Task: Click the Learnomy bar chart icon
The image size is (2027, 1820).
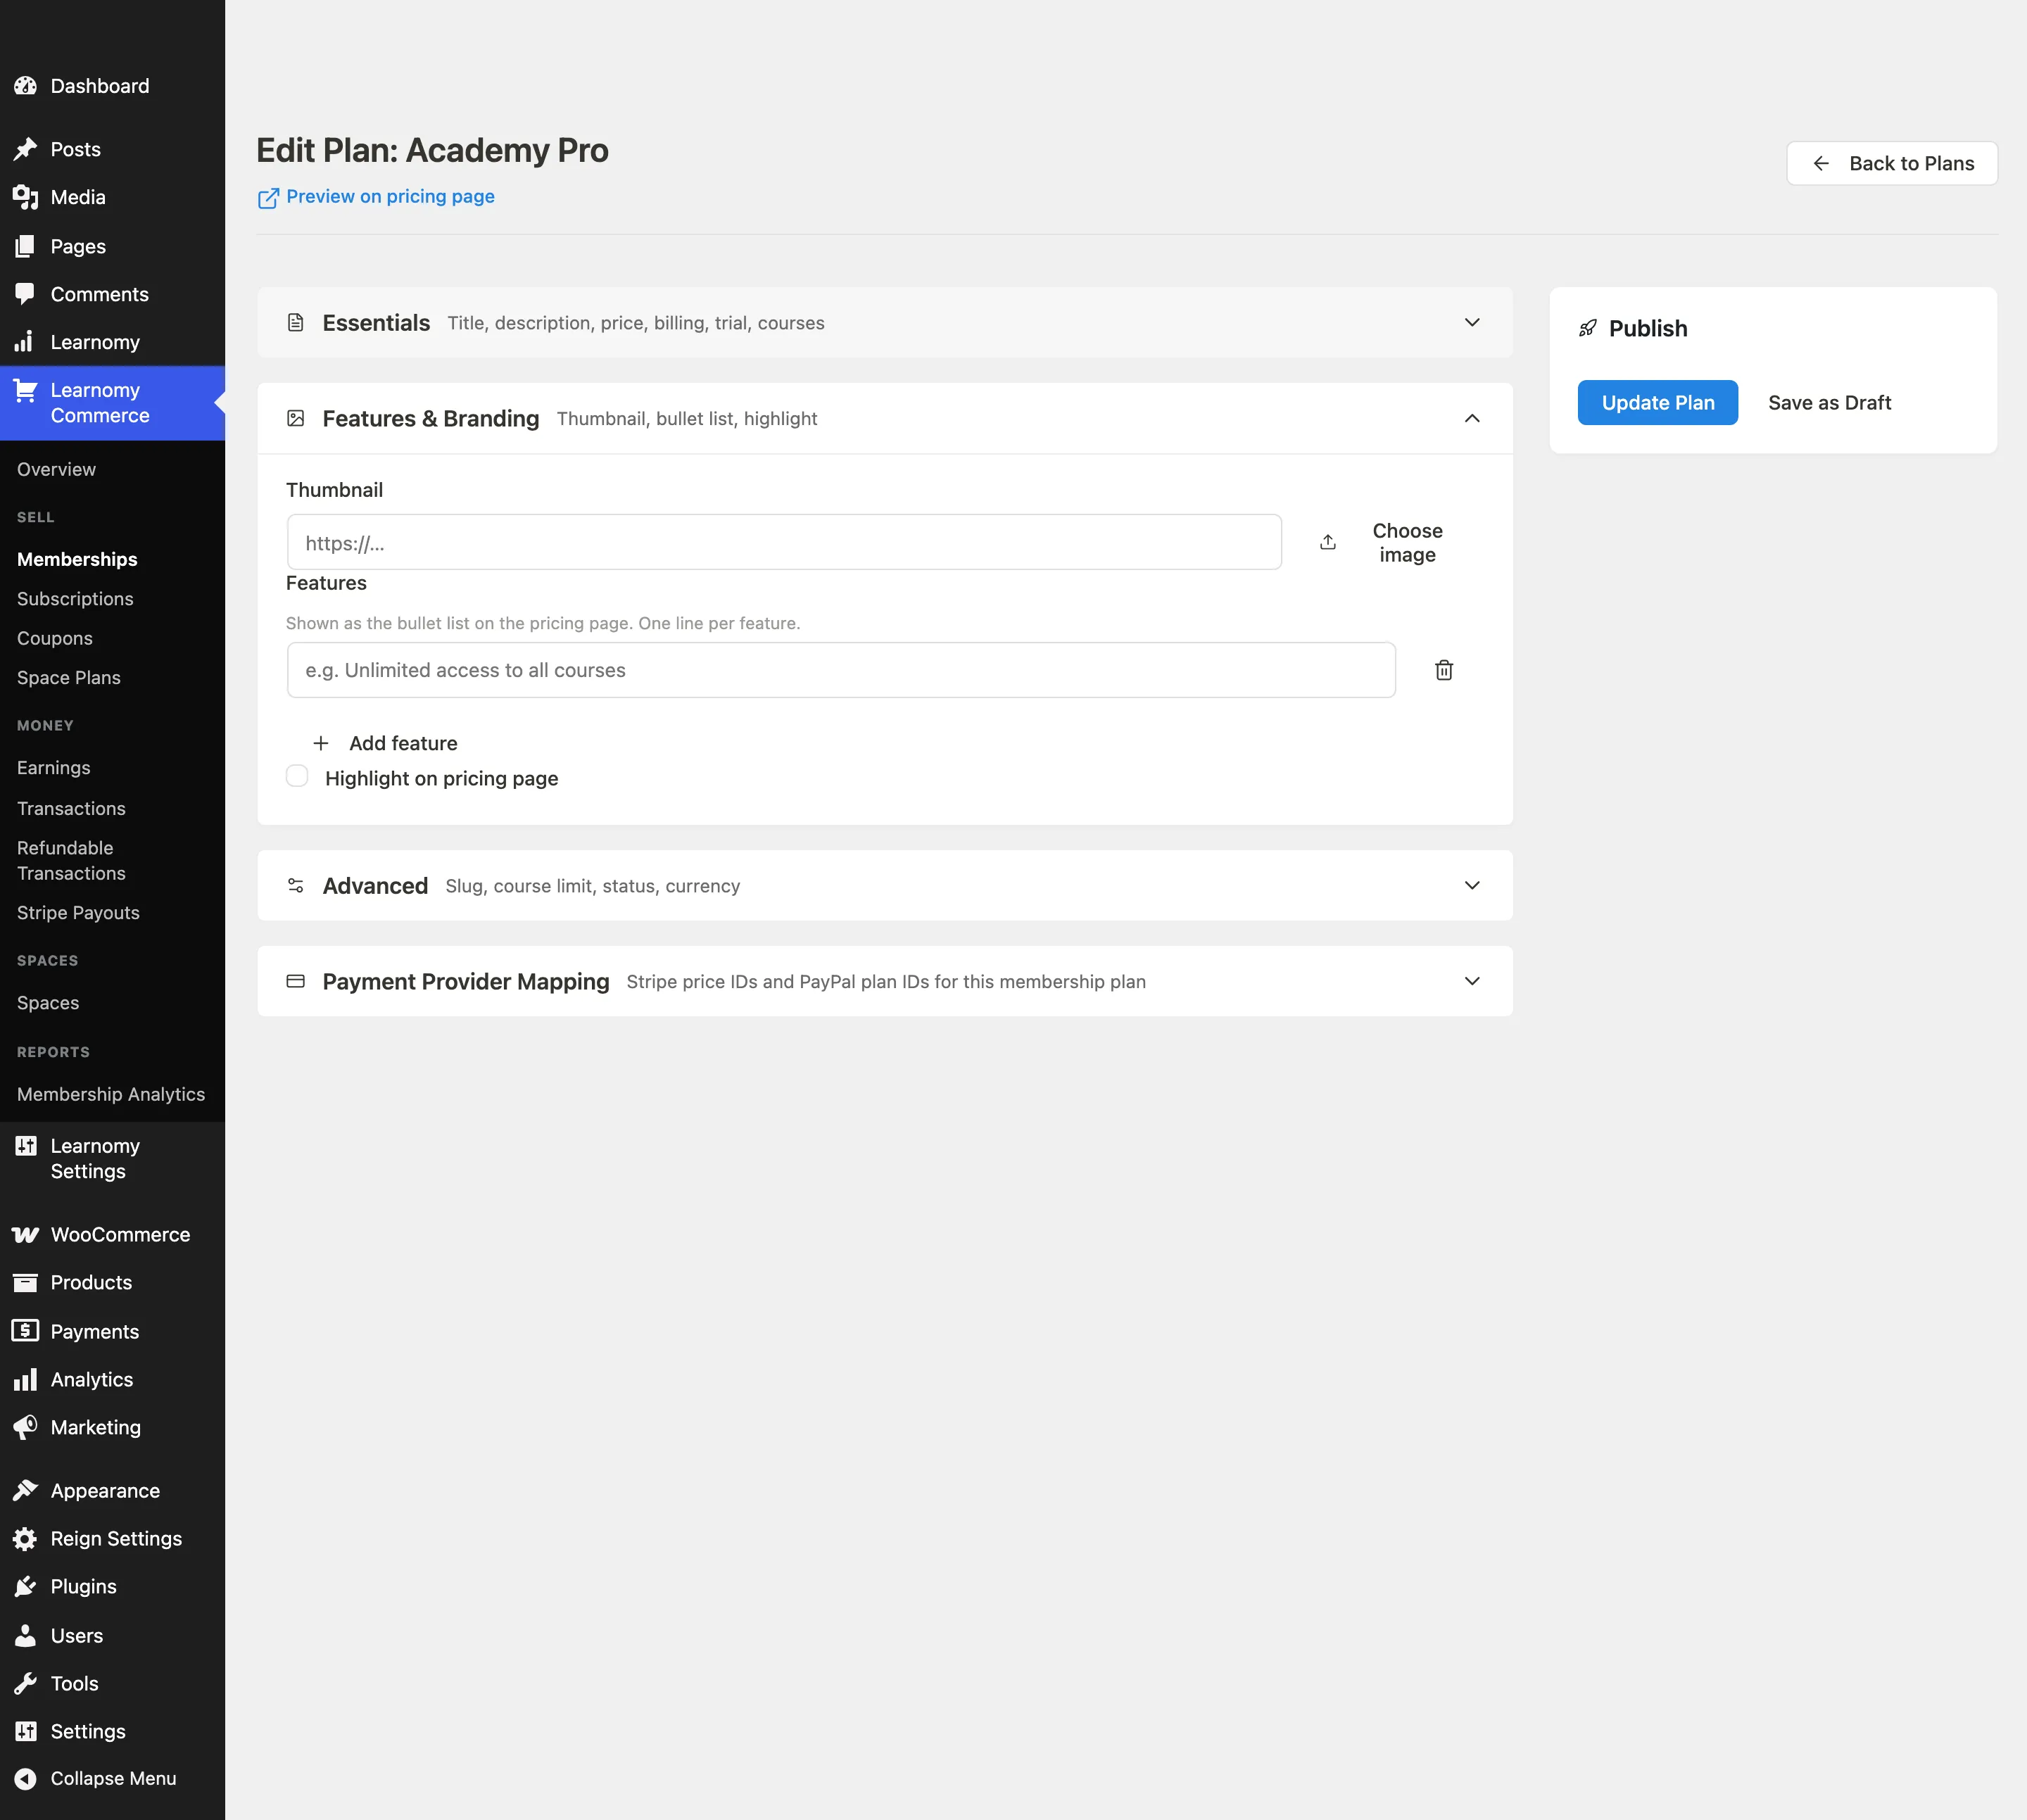Action: point(25,342)
